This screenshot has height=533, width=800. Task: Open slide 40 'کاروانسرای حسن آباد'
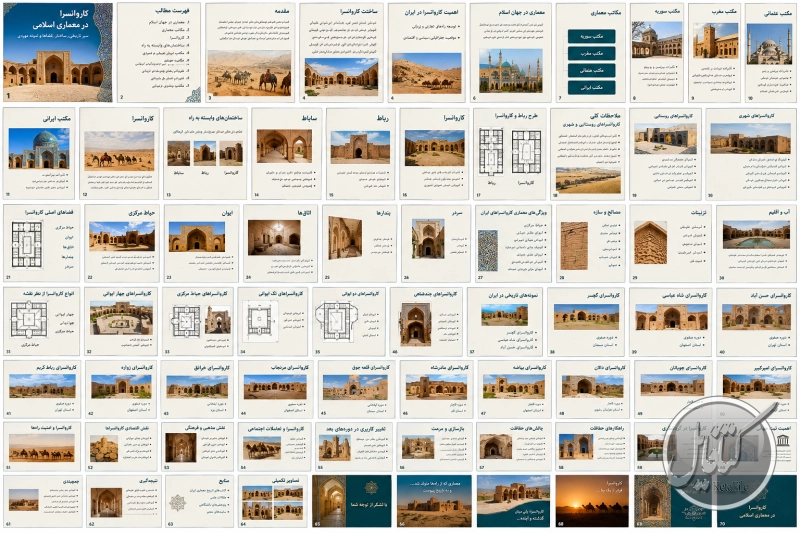[756, 321]
